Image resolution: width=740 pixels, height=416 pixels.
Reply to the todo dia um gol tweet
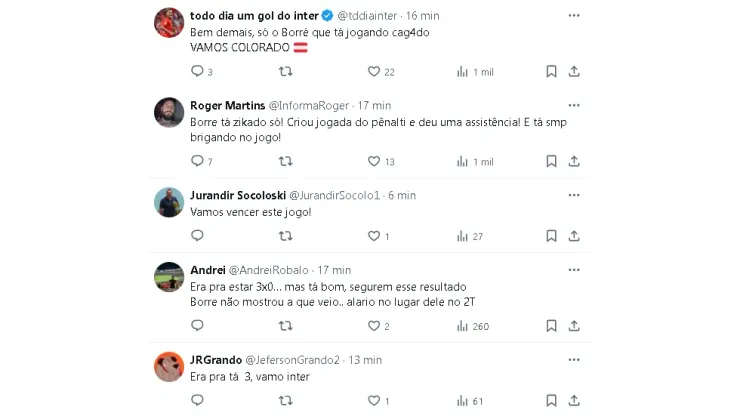click(x=197, y=71)
